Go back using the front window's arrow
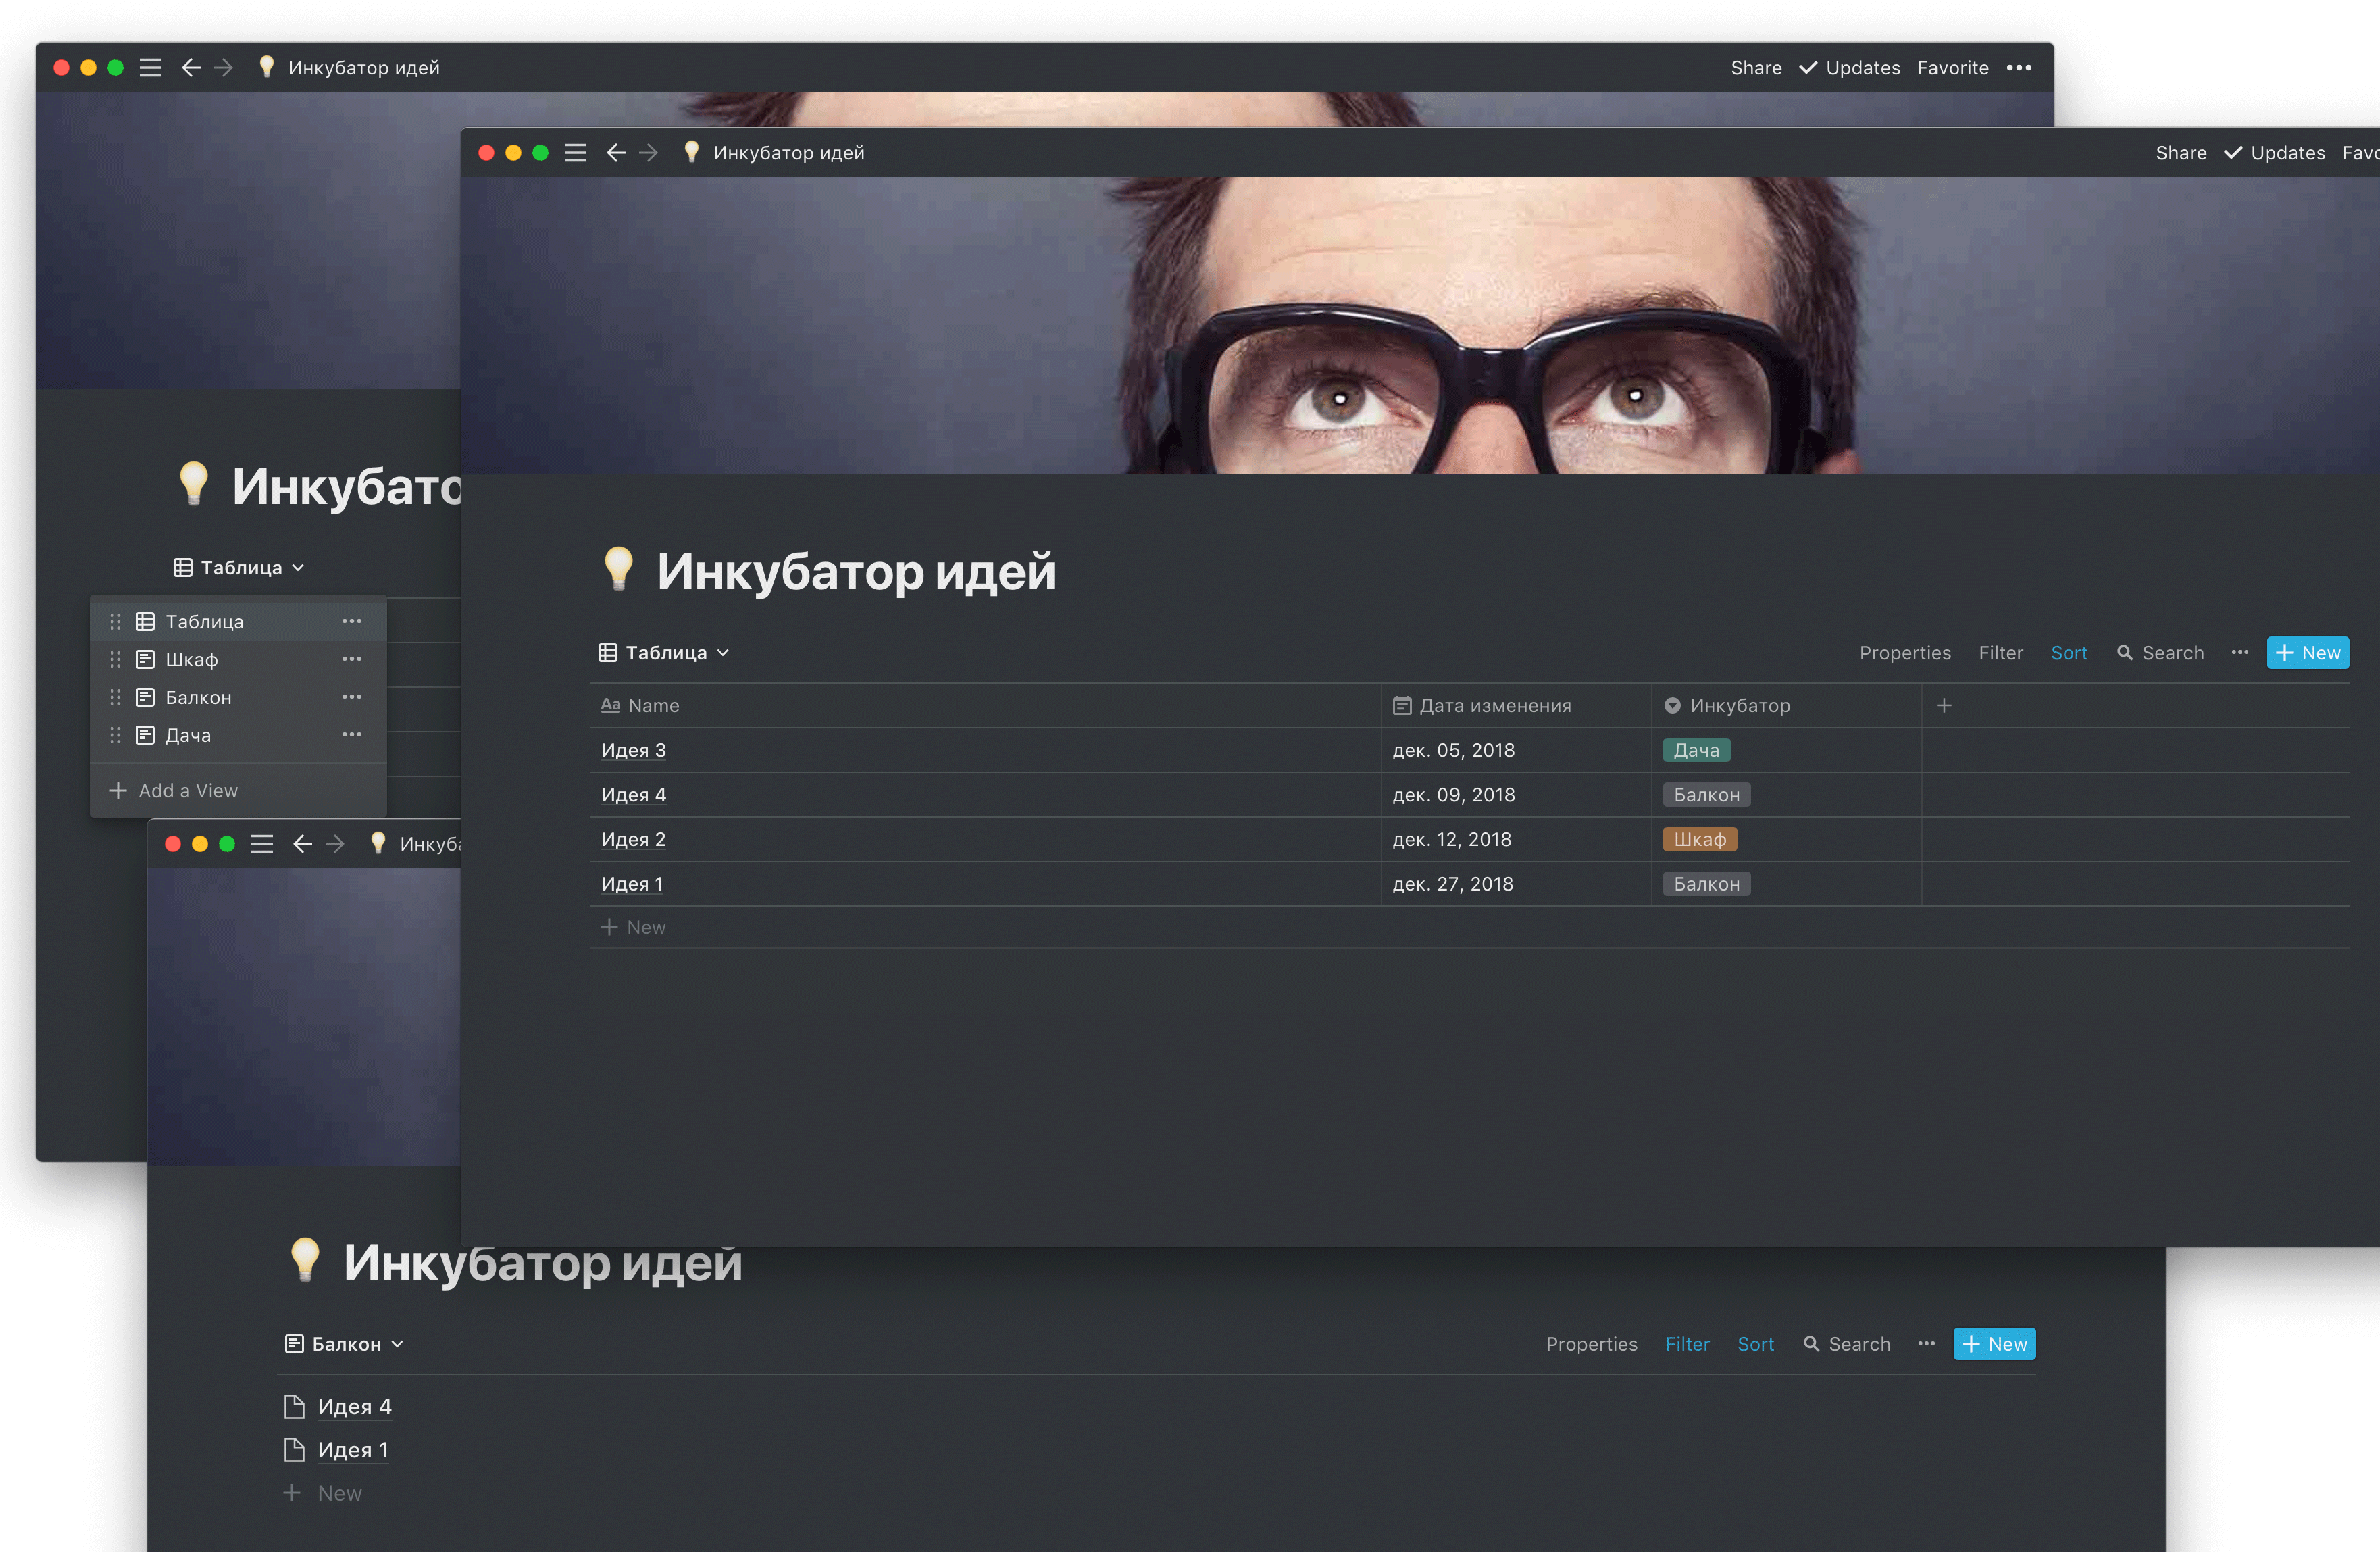This screenshot has height=1552, width=2380. pos(616,153)
